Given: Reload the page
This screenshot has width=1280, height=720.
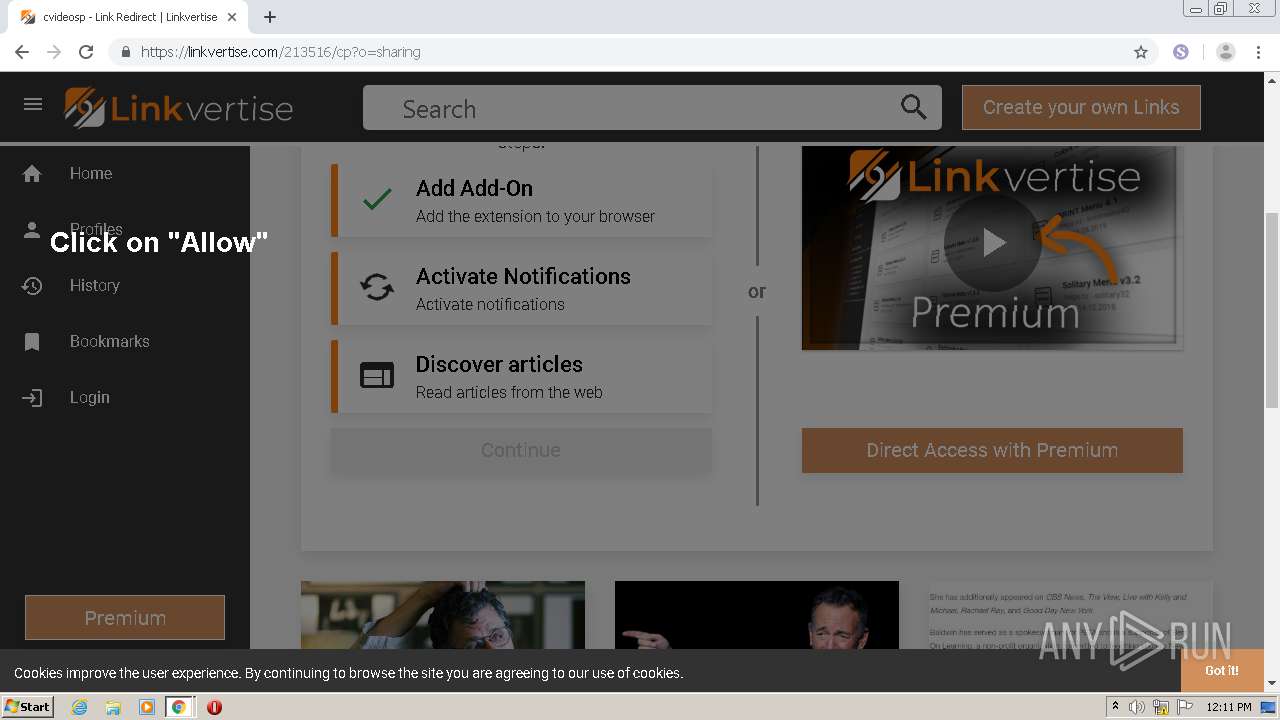Looking at the screenshot, I should point(86,52).
